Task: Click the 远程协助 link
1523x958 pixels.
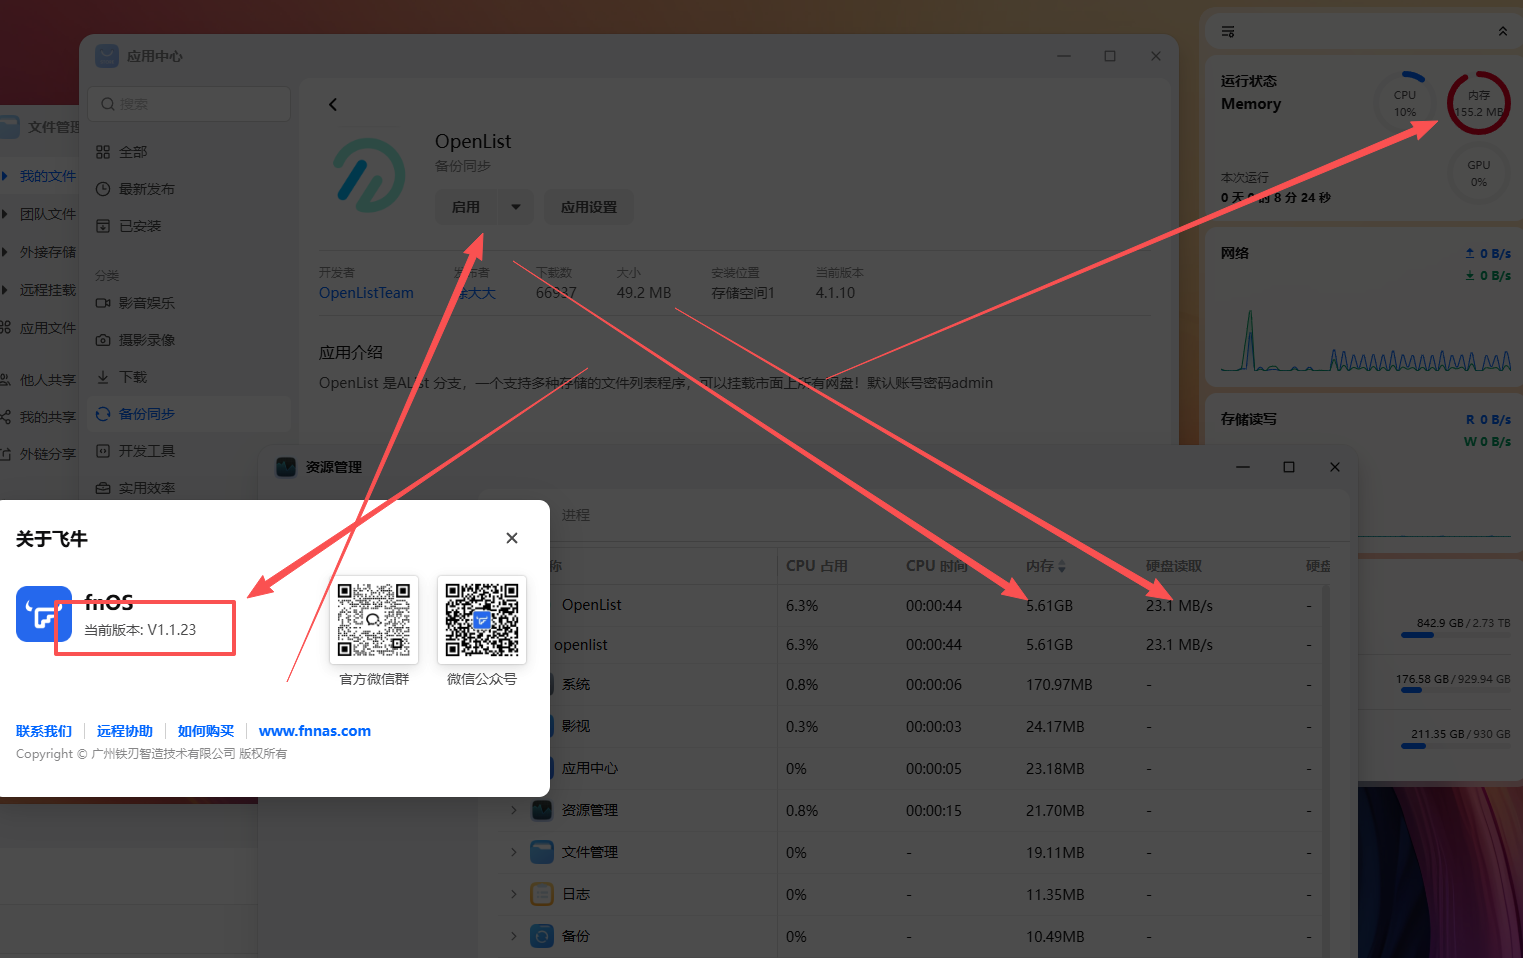Action: [x=125, y=731]
